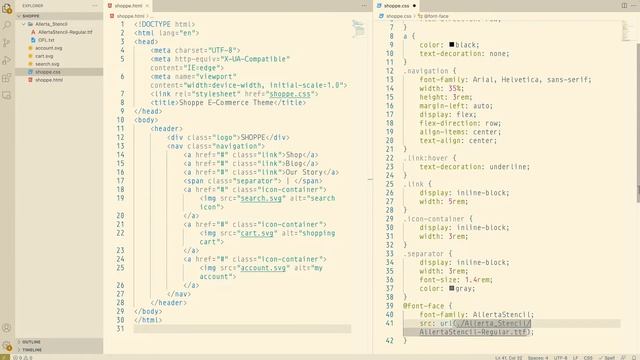The height and width of the screenshot is (360, 640).
Task: Change end of line via LF status item
Action: (x=576, y=358)
